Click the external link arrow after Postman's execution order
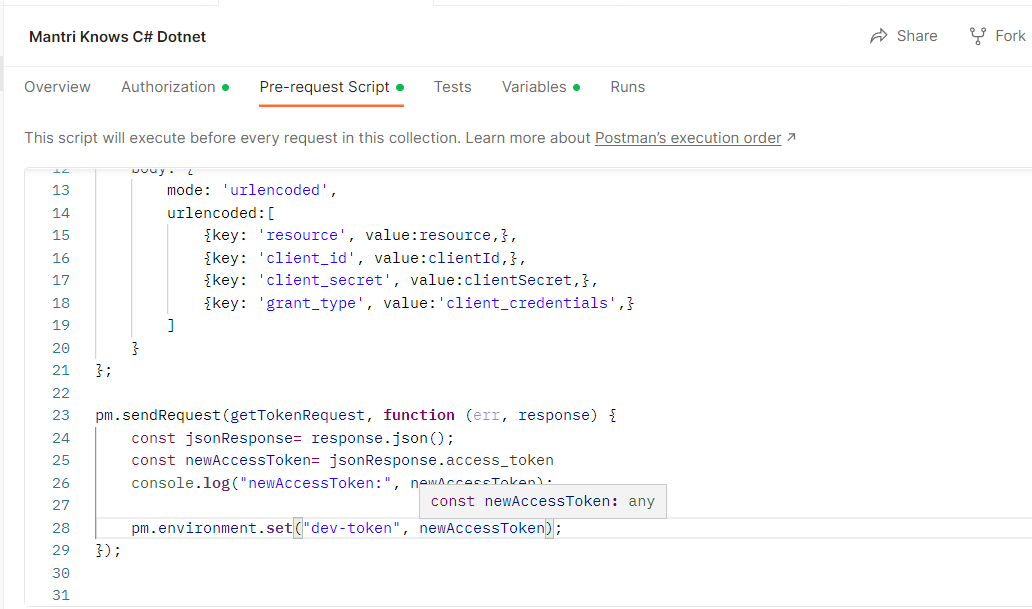The width and height of the screenshot is (1032, 609). pyautogui.click(x=789, y=137)
